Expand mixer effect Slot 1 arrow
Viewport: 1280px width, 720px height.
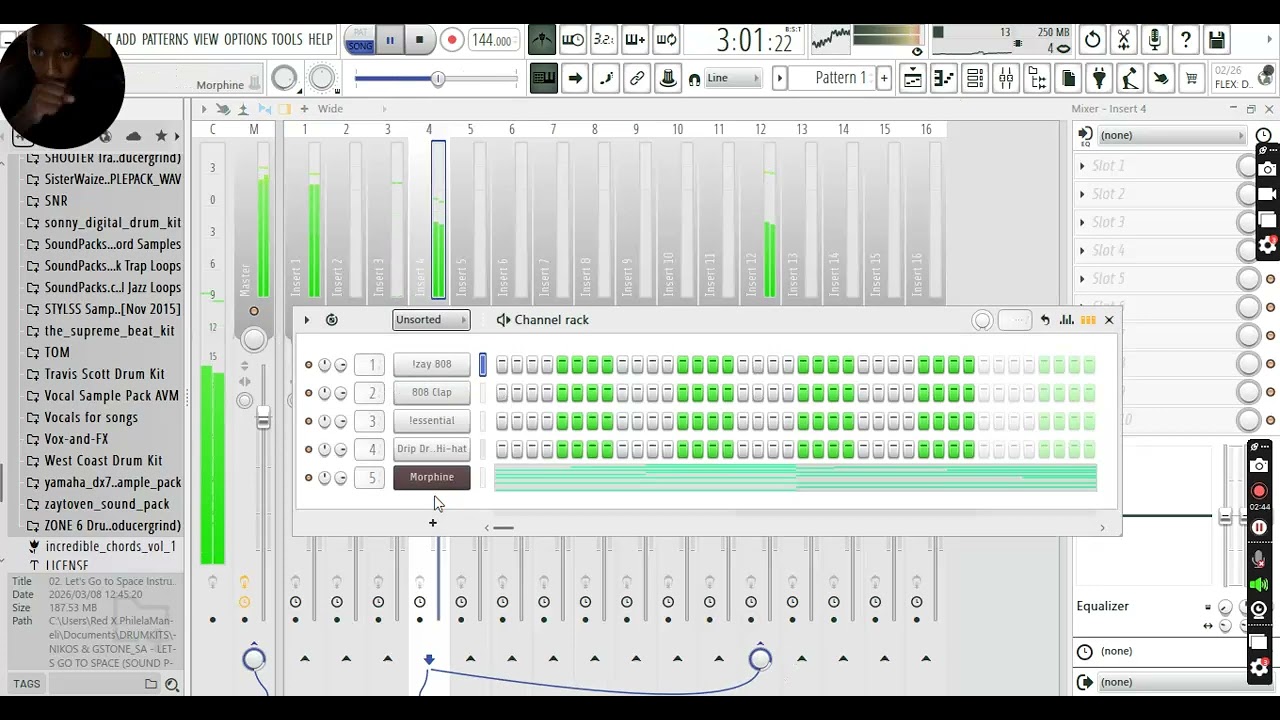click(x=1082, y=166)
